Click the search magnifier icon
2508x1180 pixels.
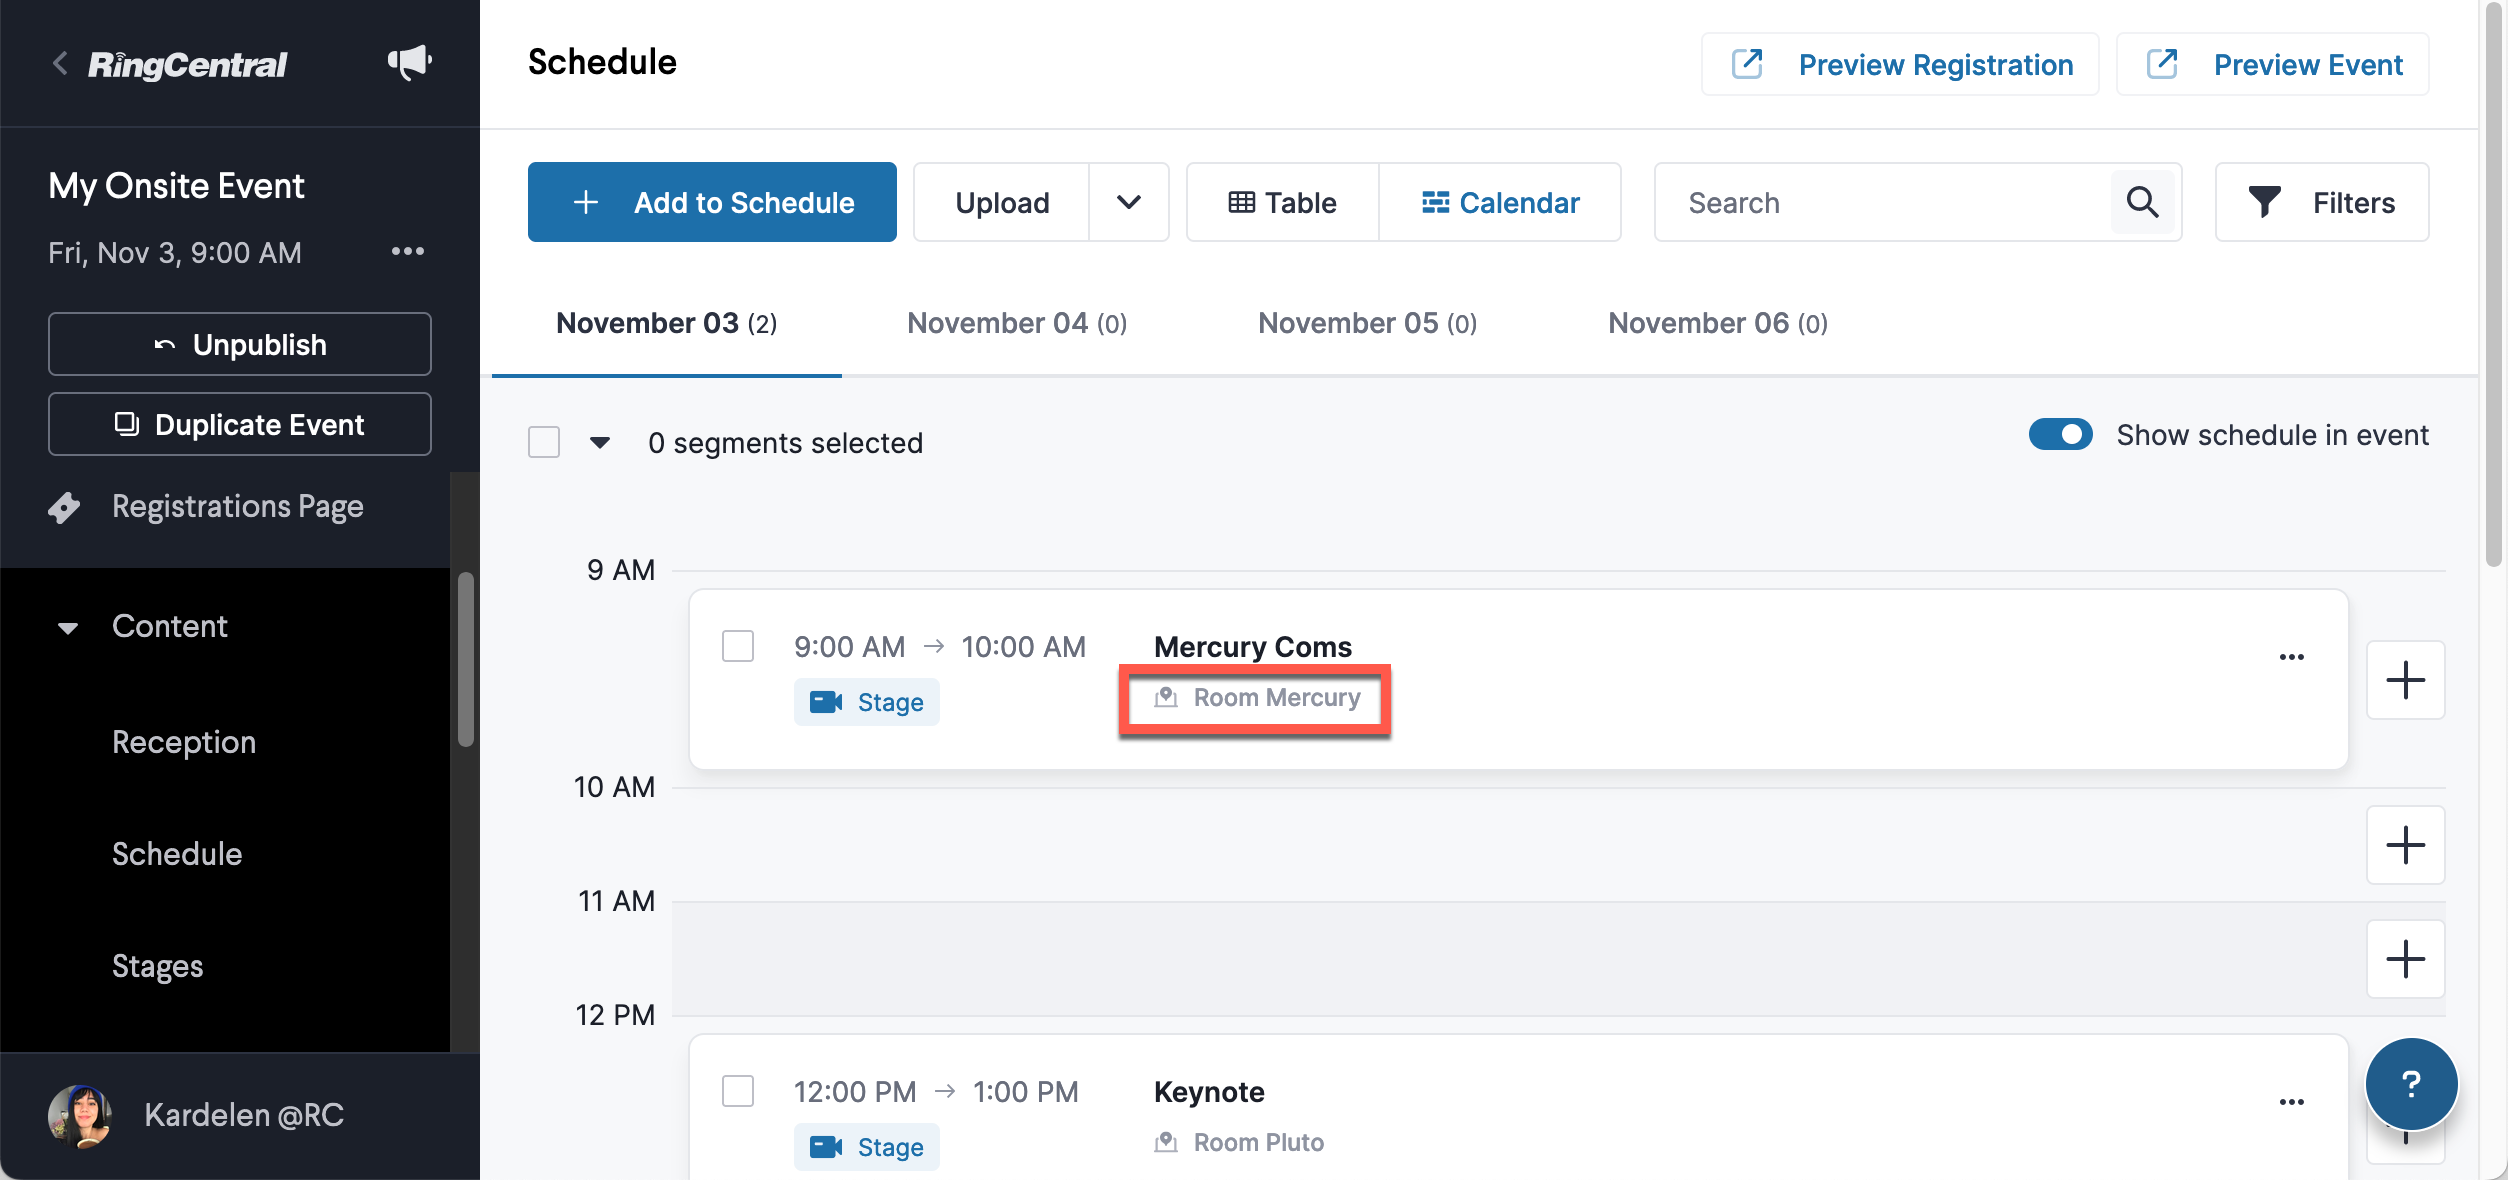pyautogui.click(x=2142, y=203)
